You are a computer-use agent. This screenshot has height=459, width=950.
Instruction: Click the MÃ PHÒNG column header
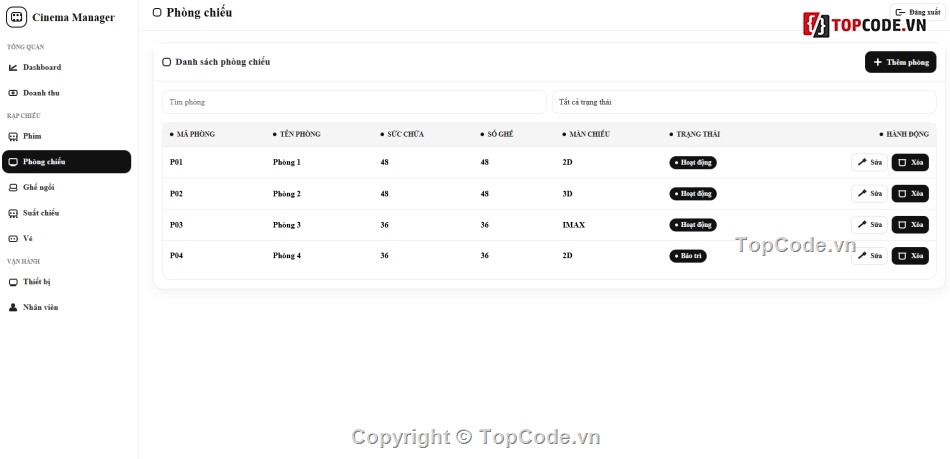click(x=192, y=134)
